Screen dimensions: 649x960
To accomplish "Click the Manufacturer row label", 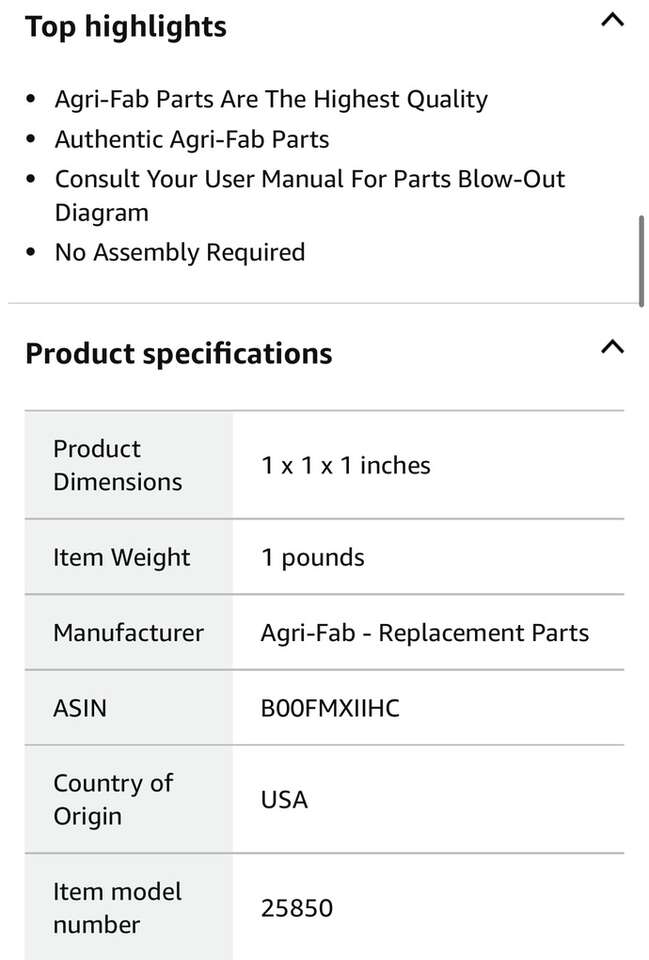I will (x=128, y=632).
